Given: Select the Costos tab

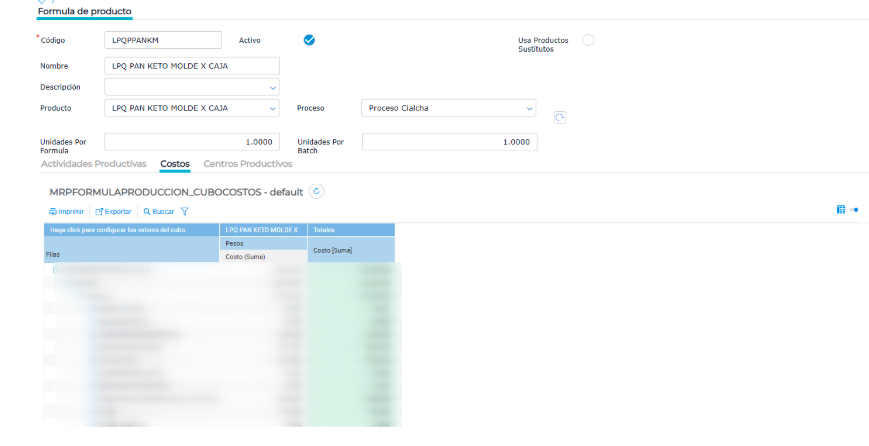Looking at the screenshot, I should point(175,163).
